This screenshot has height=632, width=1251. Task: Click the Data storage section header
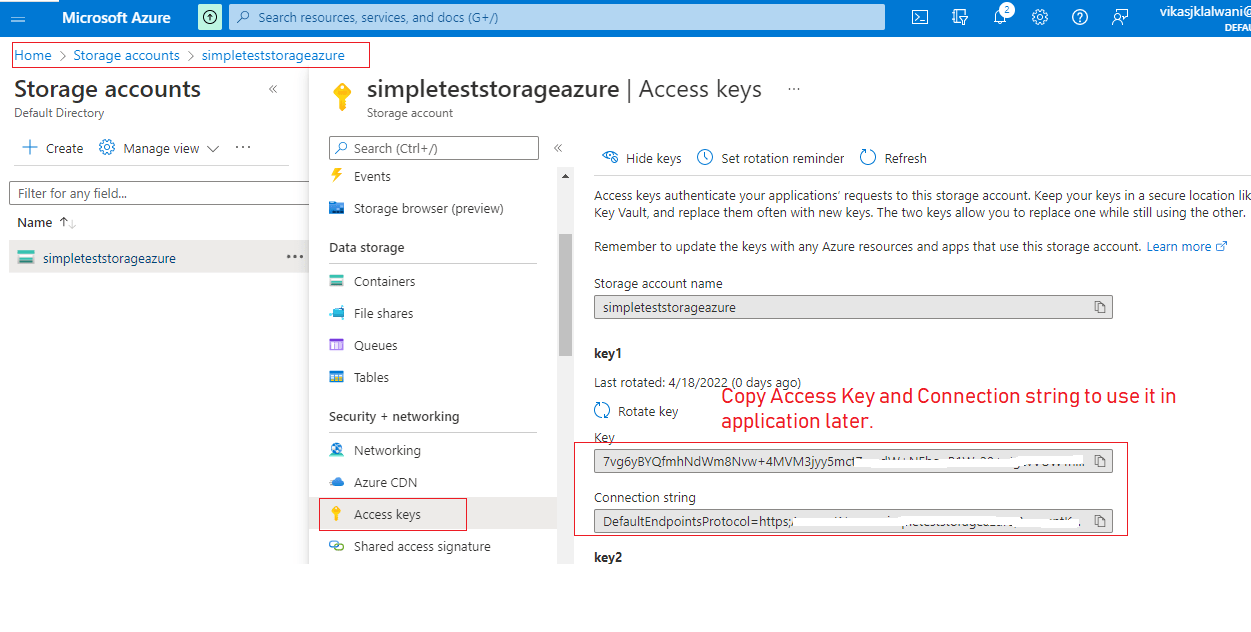pos(367,247)
